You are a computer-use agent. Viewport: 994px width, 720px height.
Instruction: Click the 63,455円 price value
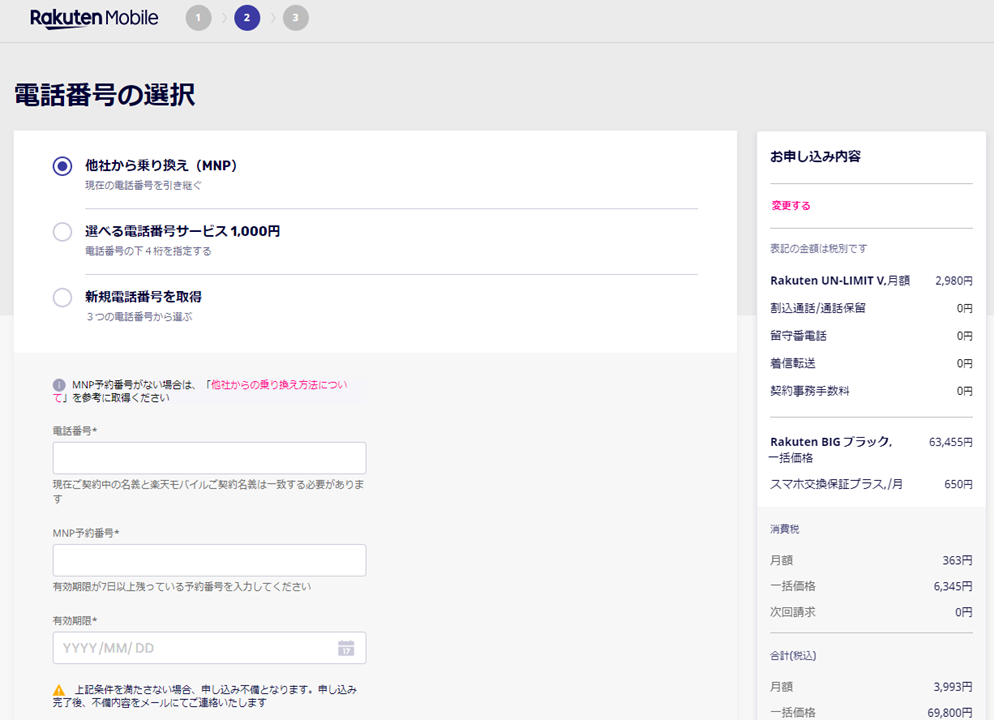point(950,442)
